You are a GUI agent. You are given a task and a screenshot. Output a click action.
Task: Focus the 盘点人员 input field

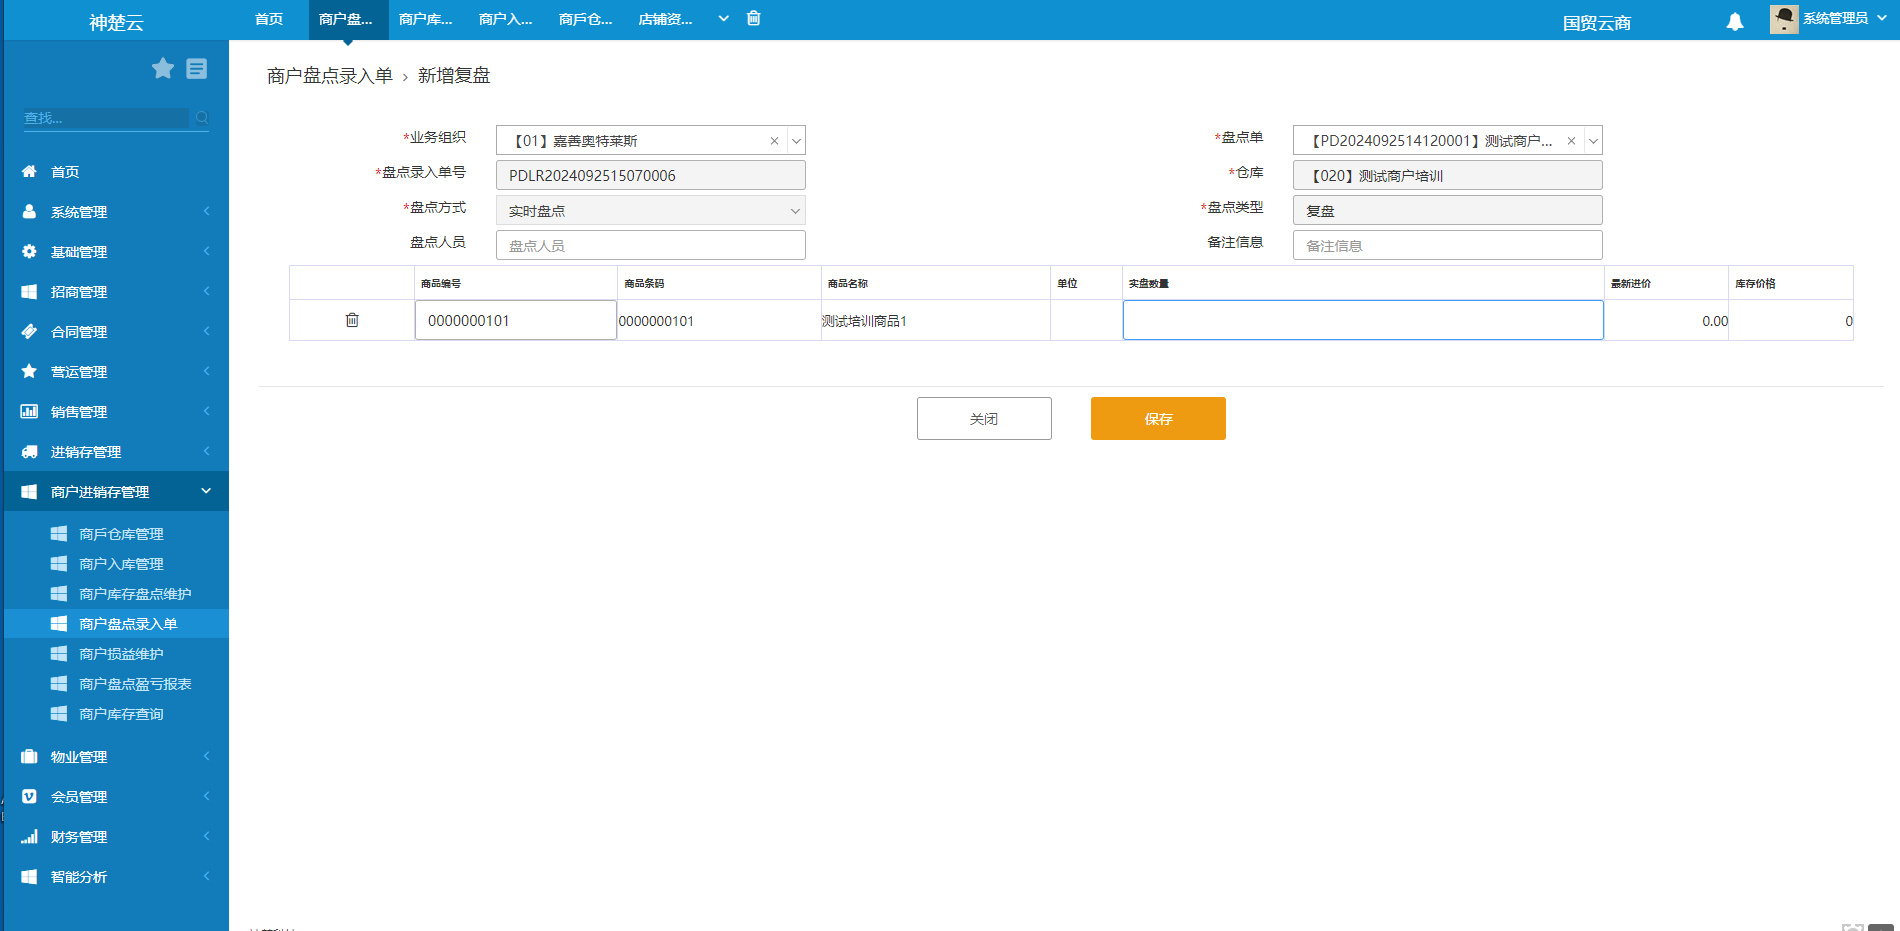(651, 245)
